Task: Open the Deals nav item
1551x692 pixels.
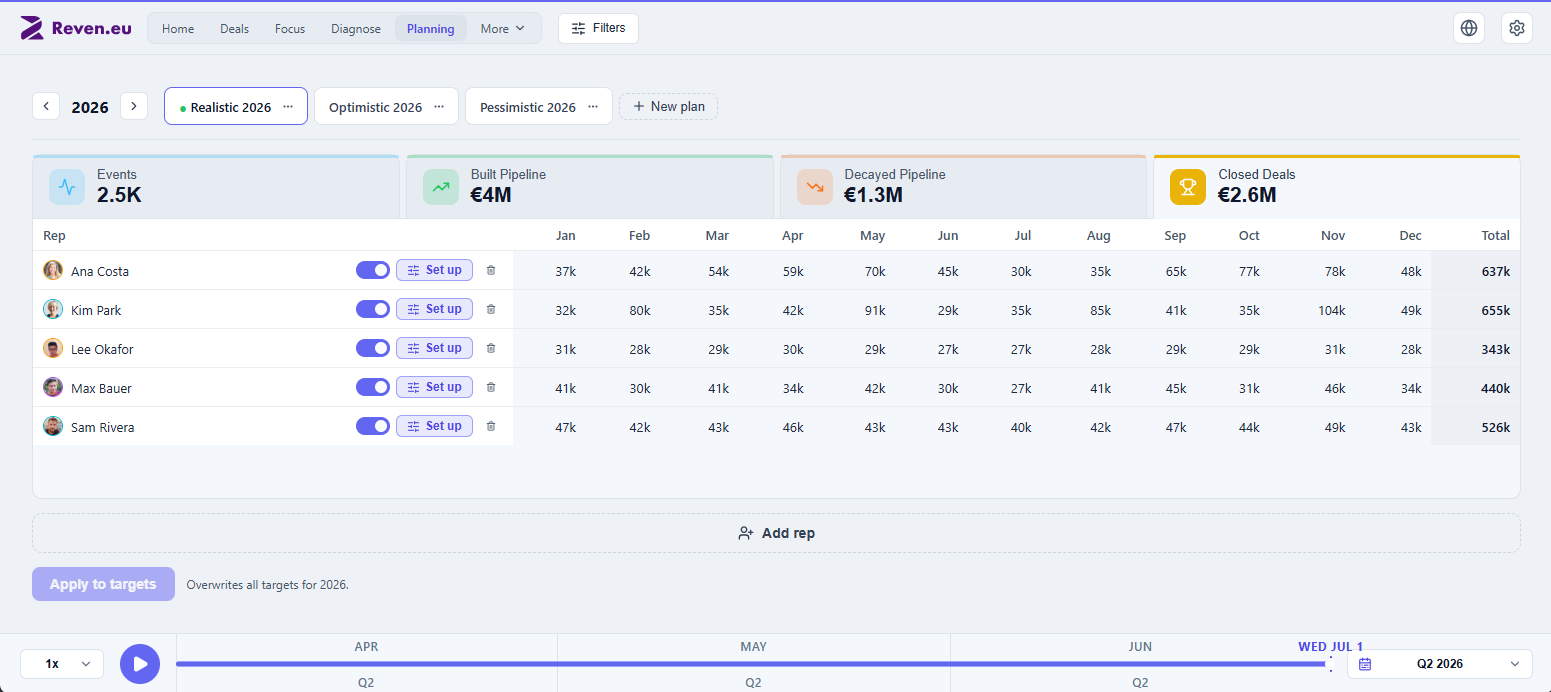Action: [x=234, y=28]
